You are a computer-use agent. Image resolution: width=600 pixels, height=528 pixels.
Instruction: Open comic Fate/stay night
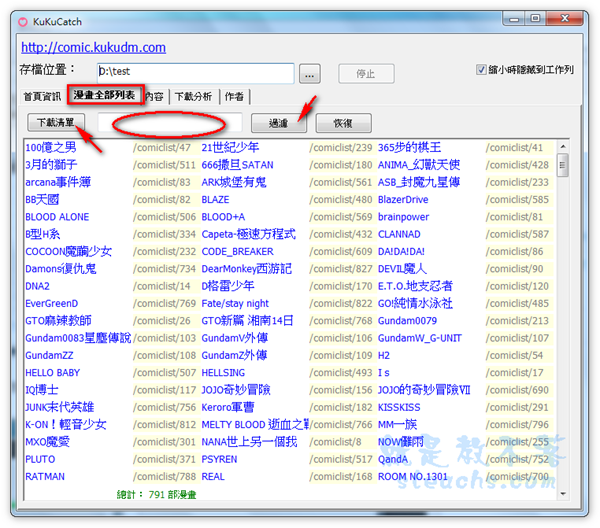(x=235, y=304)
